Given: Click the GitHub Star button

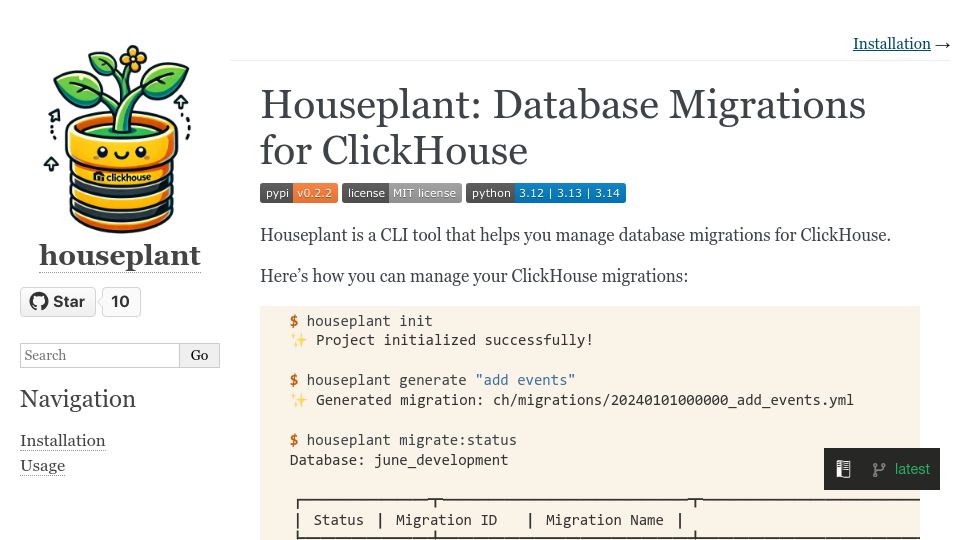Looking at the screenshot, I should click(x=58, y=302).
